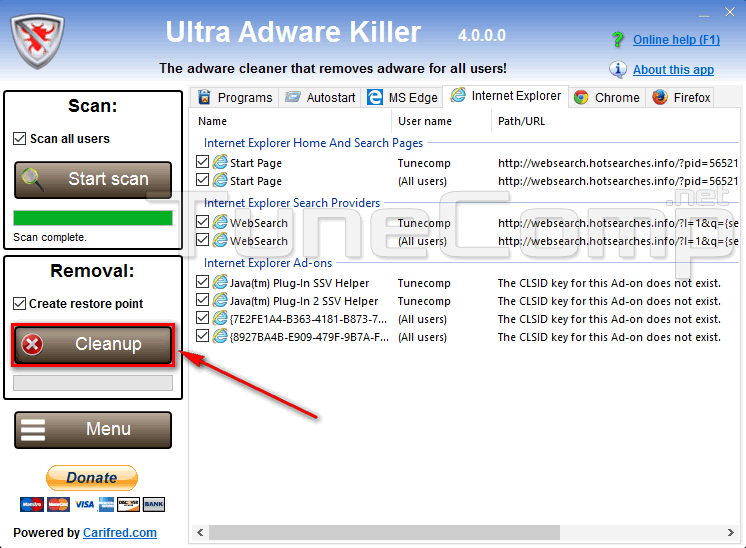Screen dimensions: 746x548
Task: Click the Internet Explorer icon on Tunecomp Start Page row
Action: coord(220,162)
